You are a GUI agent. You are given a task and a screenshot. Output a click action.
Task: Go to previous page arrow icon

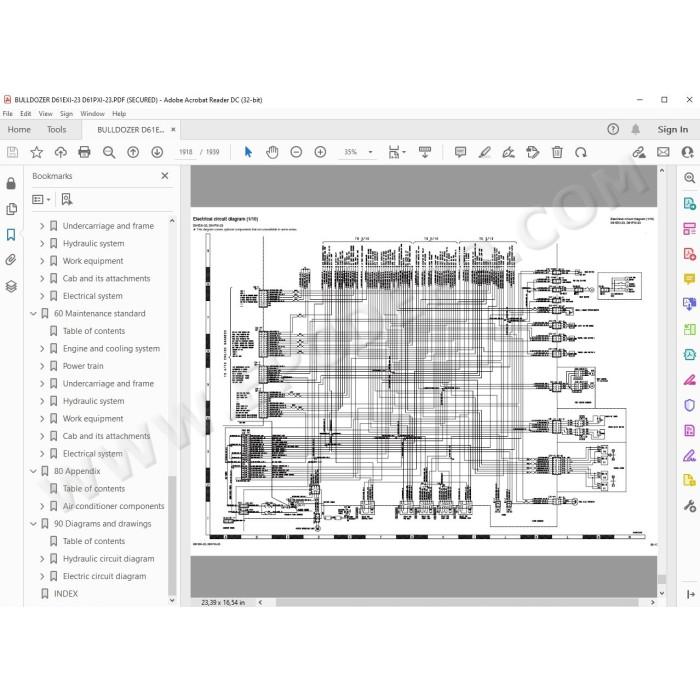(133, 152)
